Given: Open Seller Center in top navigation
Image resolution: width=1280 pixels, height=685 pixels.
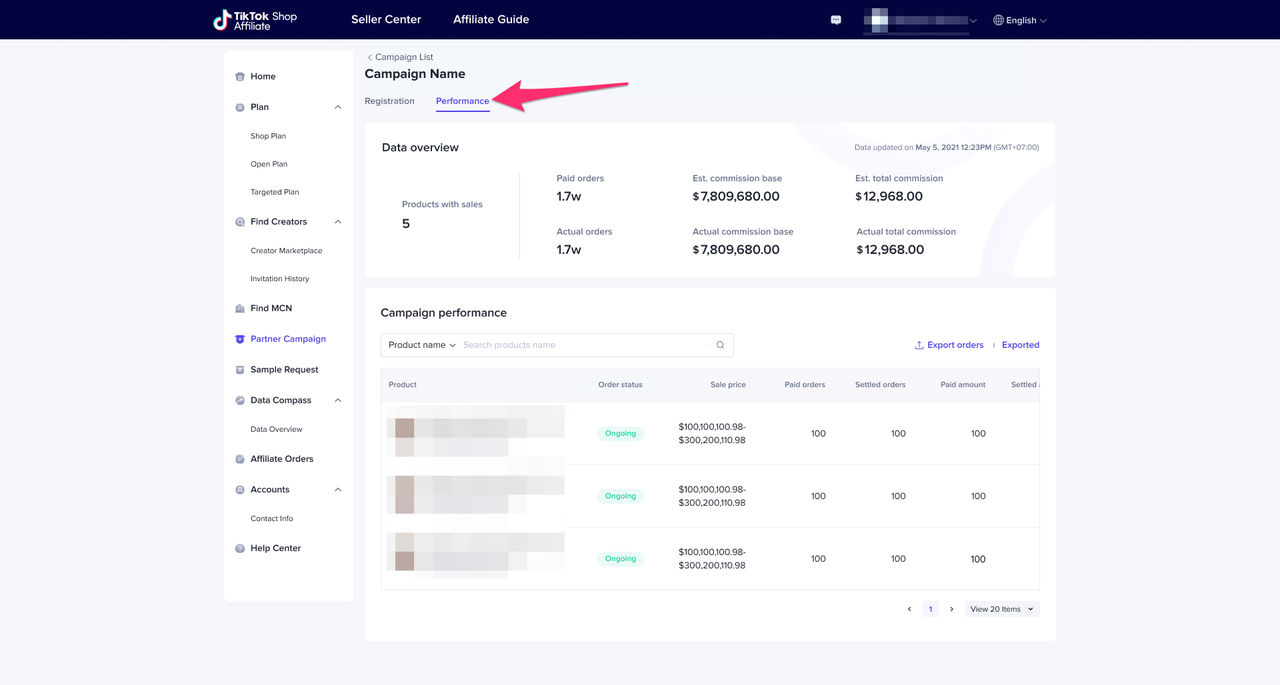Looking at the screenshot, I should tap(386, 19).
